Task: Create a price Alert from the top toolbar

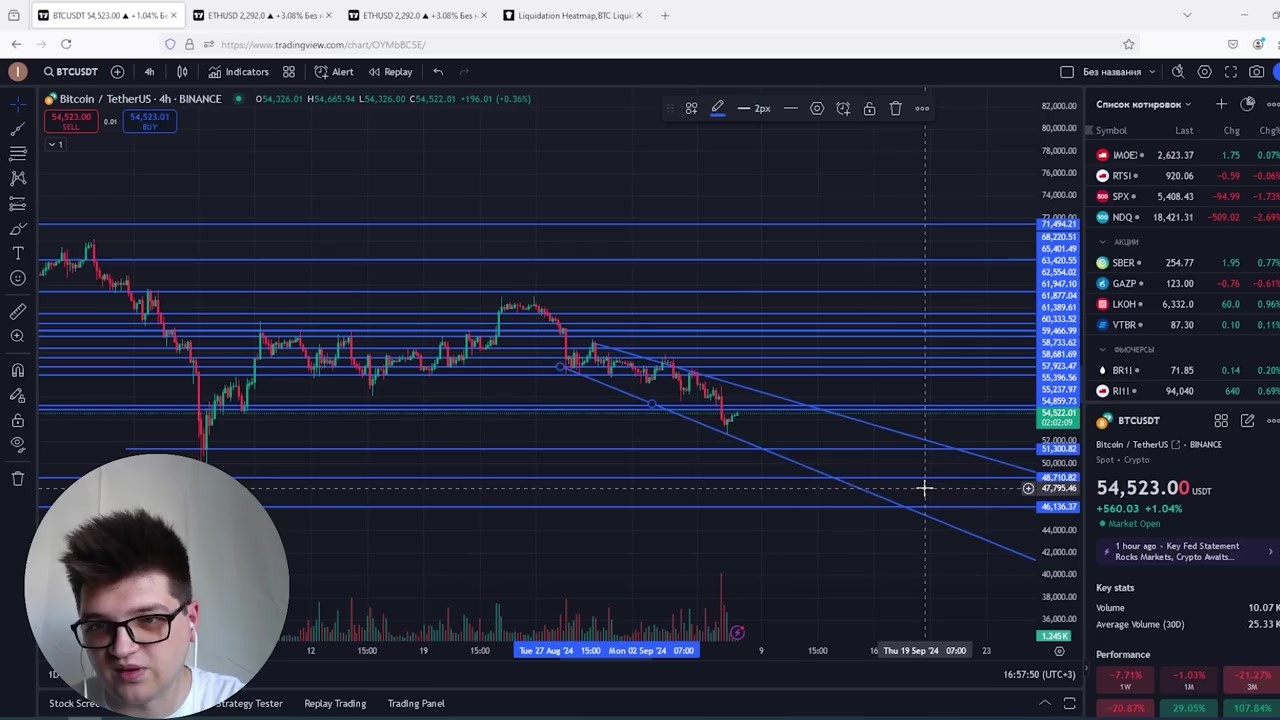Action: point(334,72)
